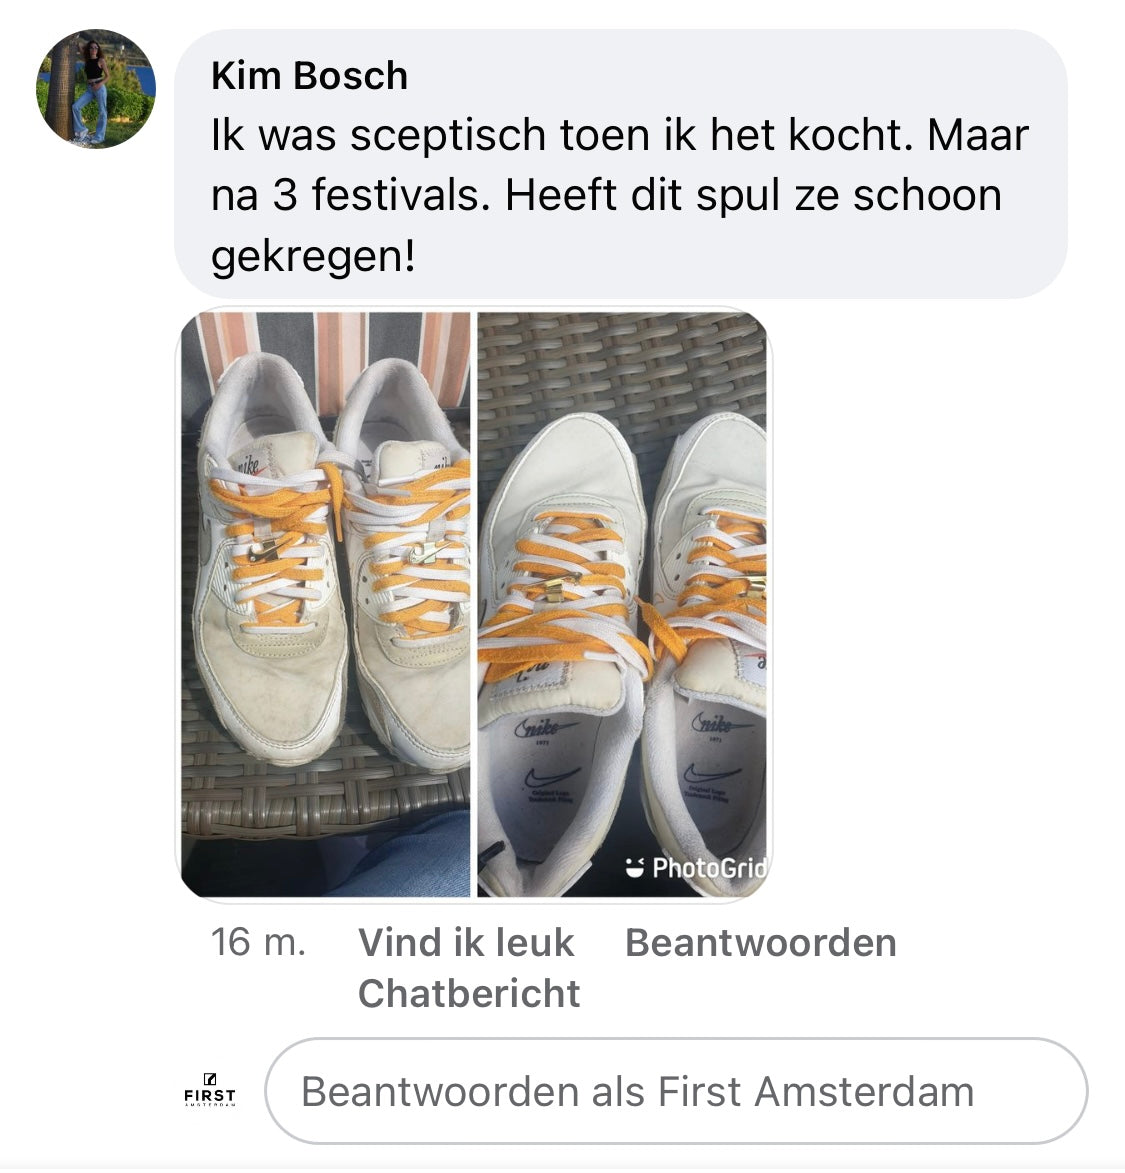The image size is (1125, 1173).
Task: Open the before photo of dirty sneakers
Action: pyautogui.click(x=325, y=604)
